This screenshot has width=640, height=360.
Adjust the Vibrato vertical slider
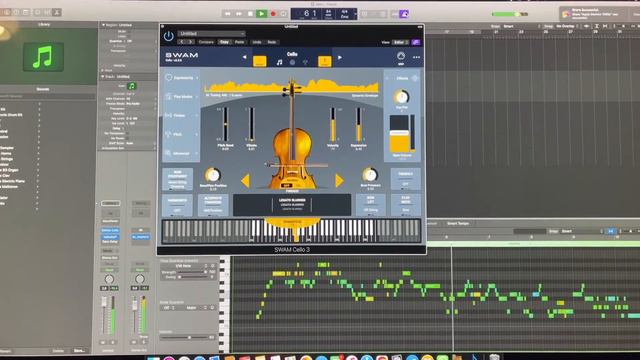point(251,124)
